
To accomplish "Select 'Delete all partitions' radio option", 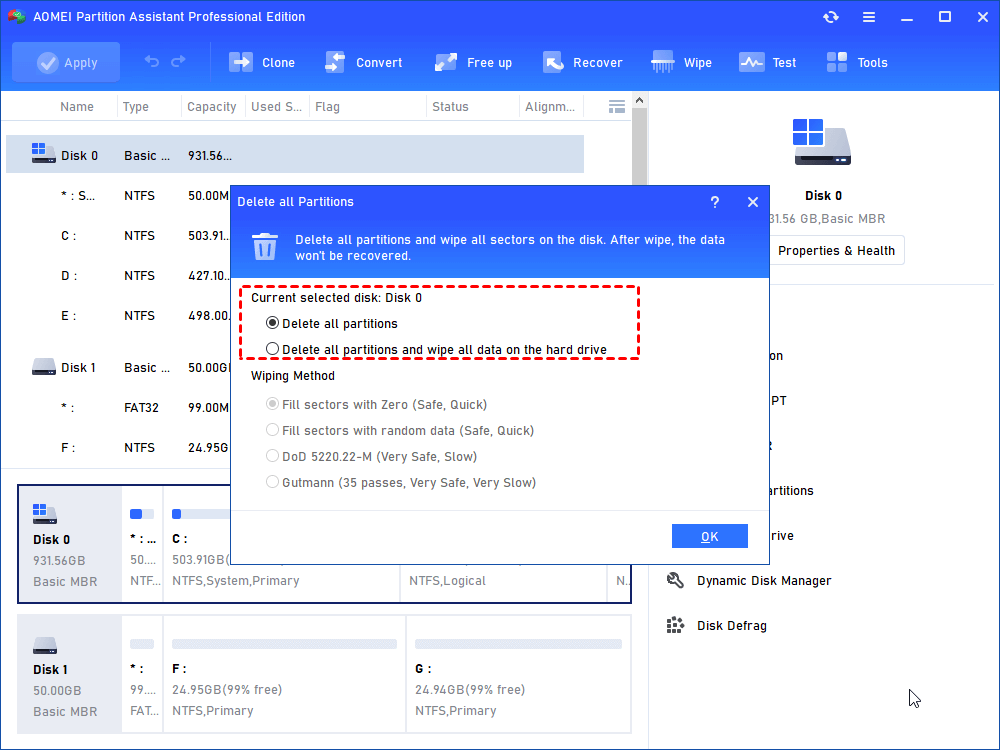I will [x=273, y=323].
